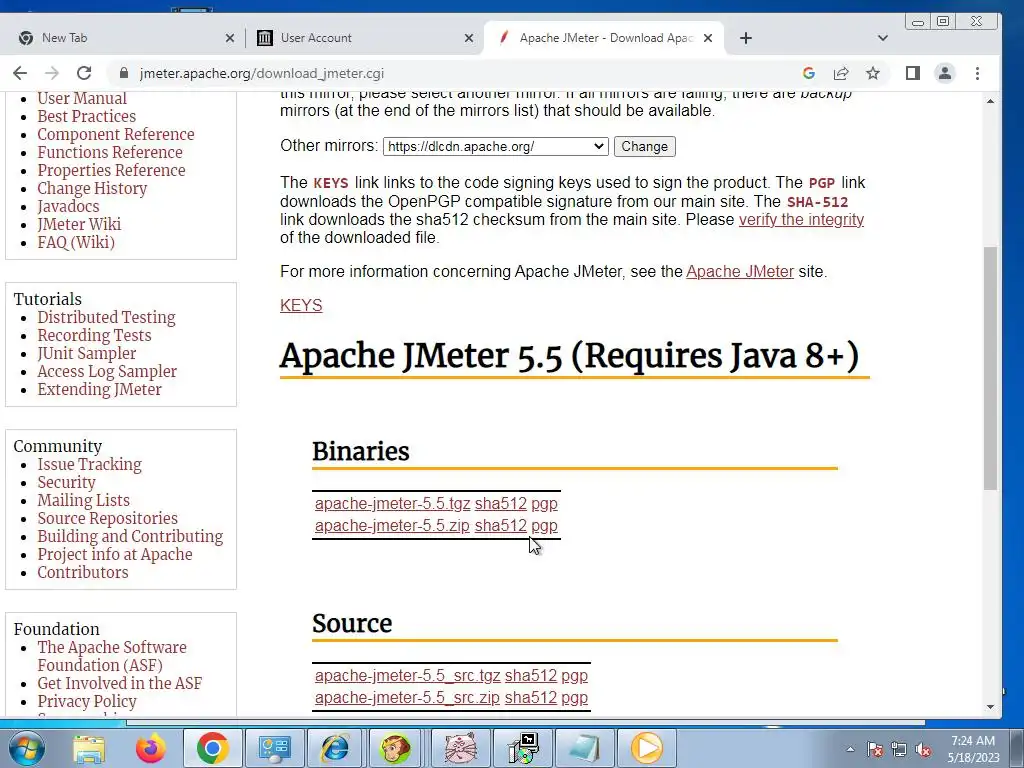The width and height of the screenshot is (1024, 768).
Task: Open the Apache JMeter site link
Action: 740,272
